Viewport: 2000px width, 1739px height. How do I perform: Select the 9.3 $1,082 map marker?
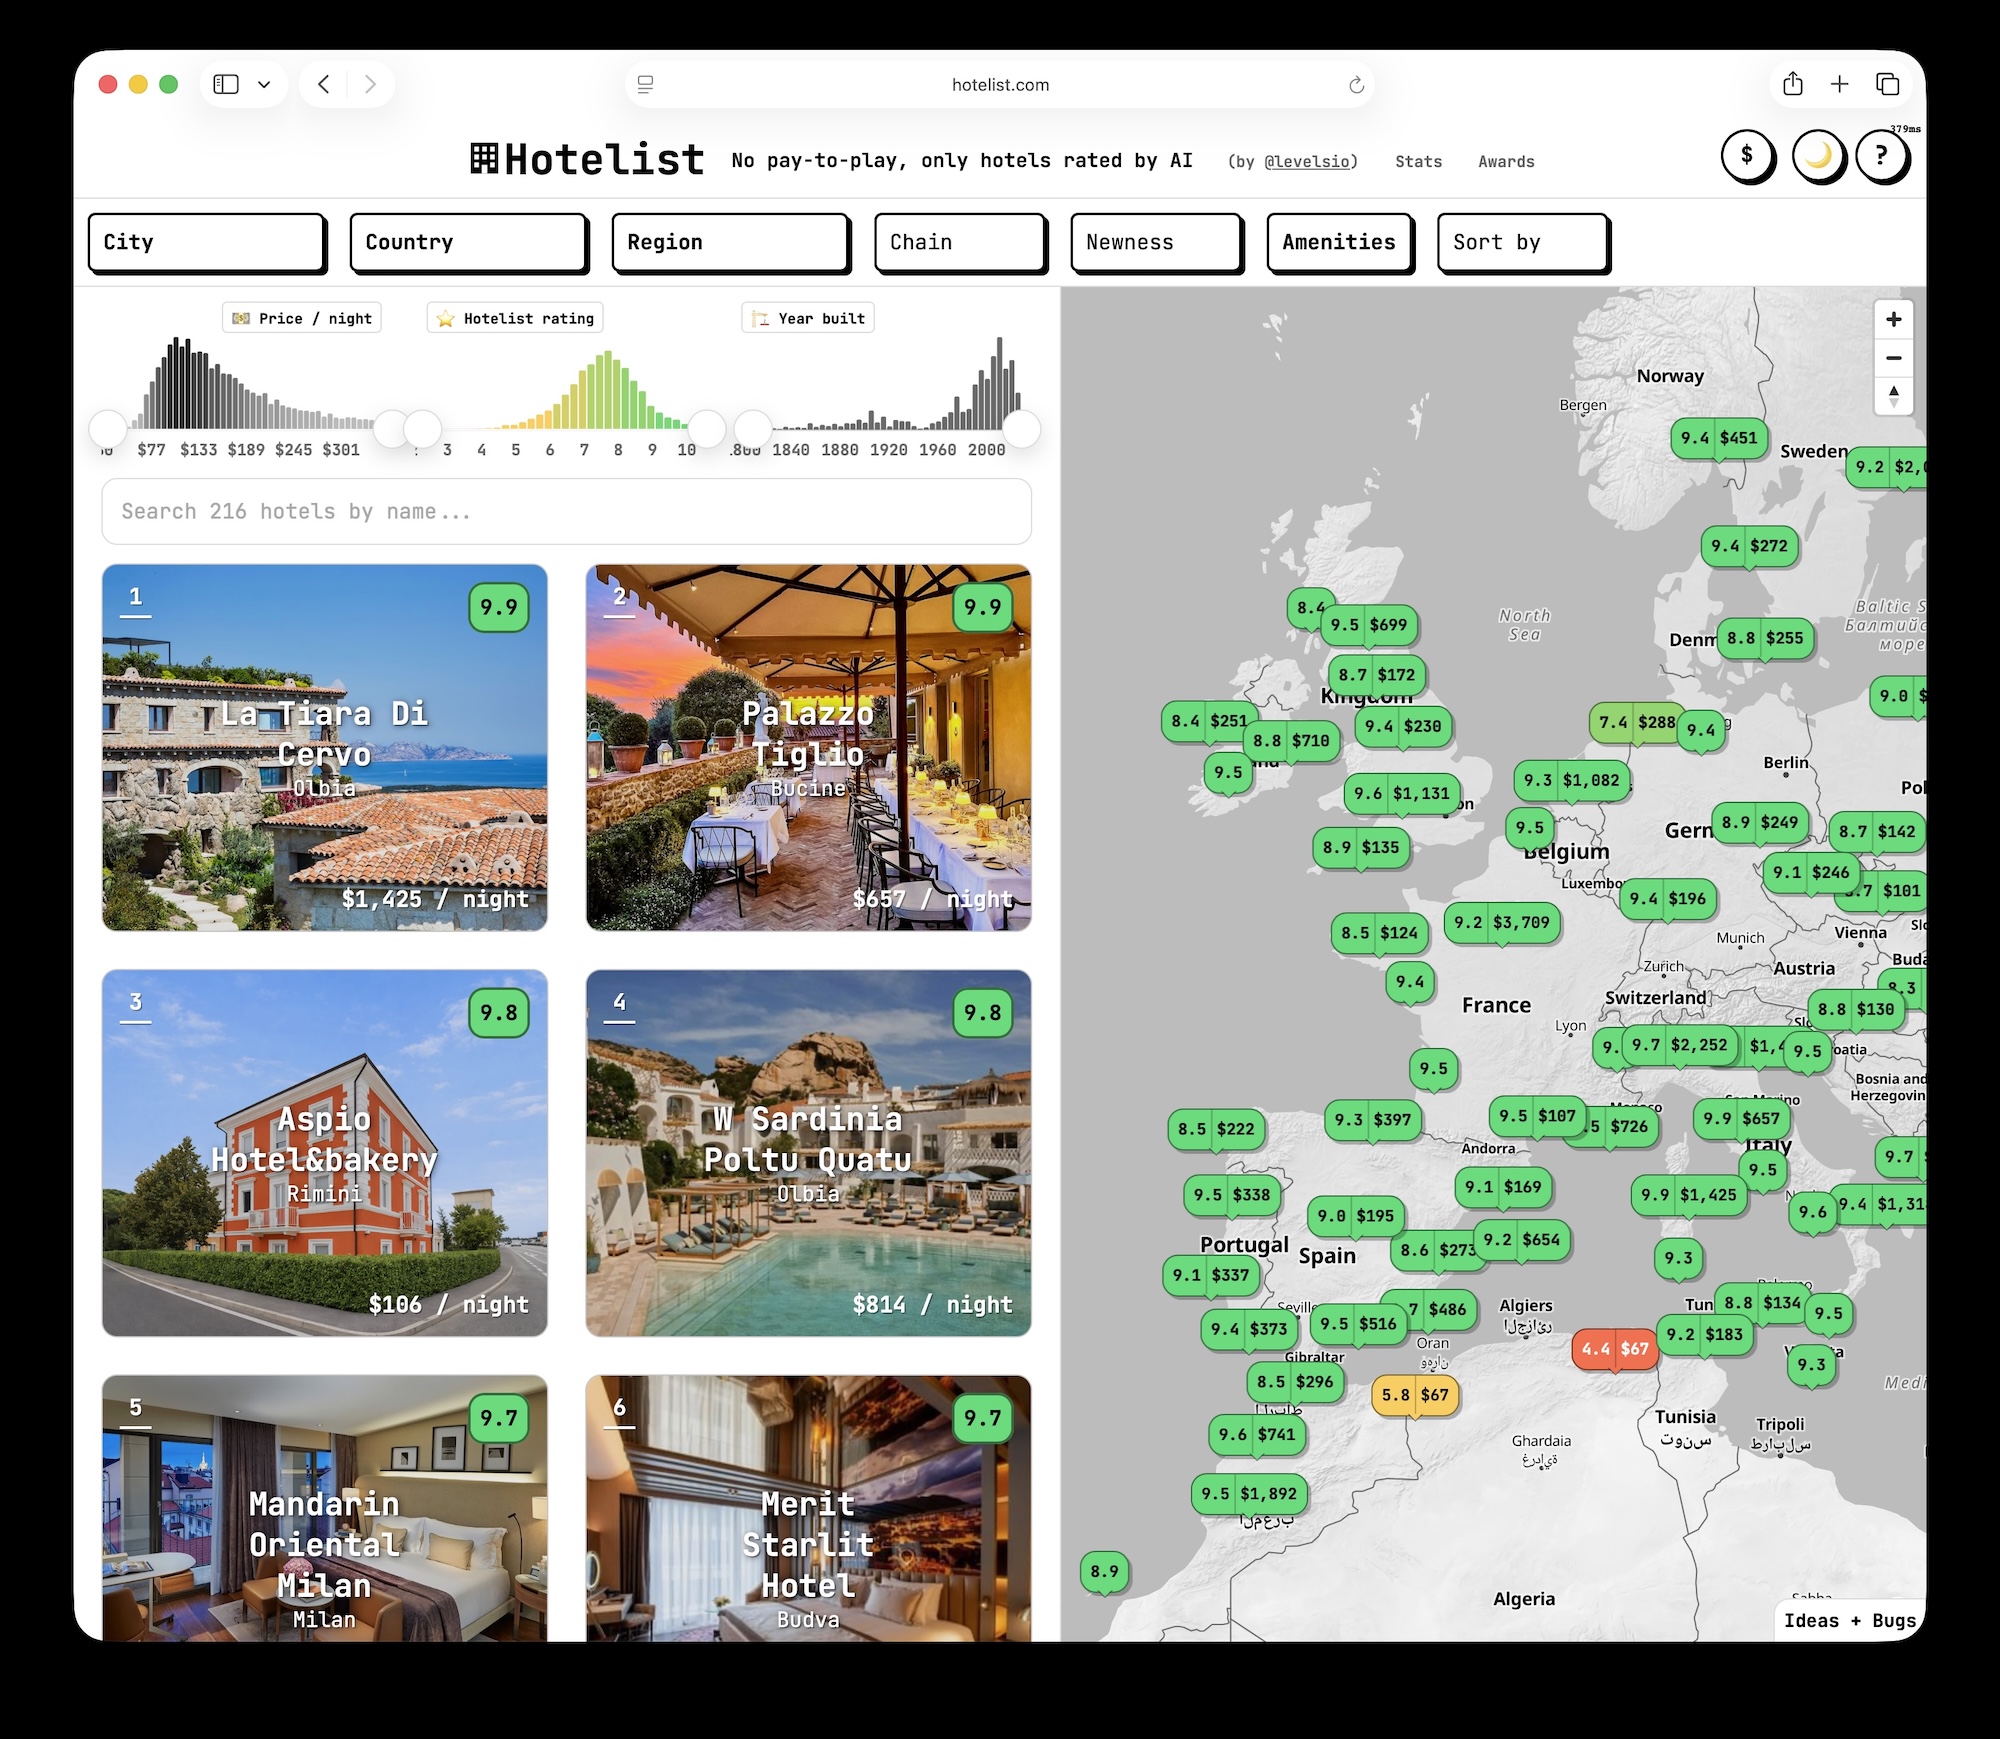pos(1572,780)
